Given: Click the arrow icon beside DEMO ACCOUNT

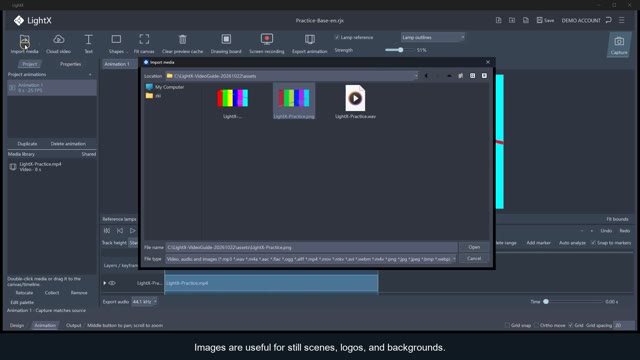Looking at the screenshot, I should coord(609,20).
